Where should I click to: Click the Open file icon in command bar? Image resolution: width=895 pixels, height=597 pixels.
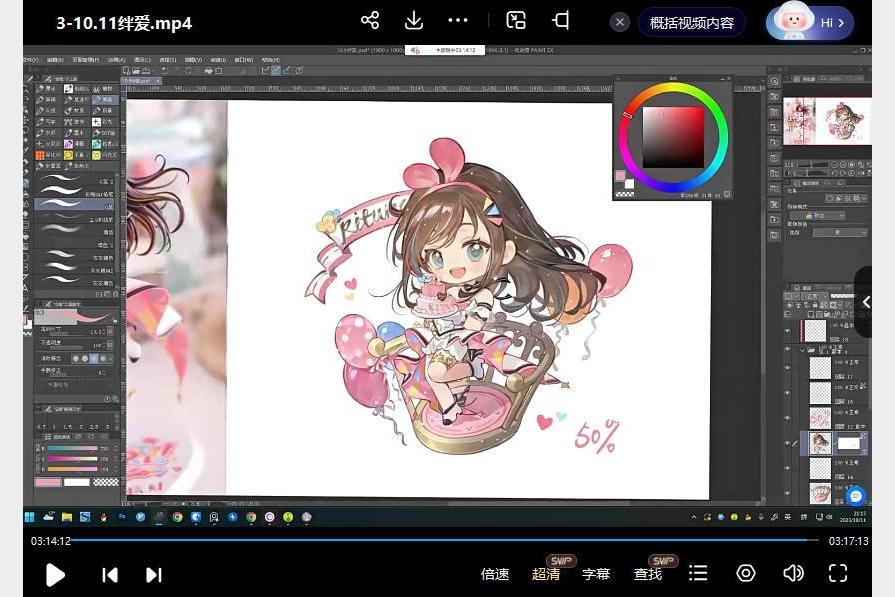pyautogui.click(x=136, y=71)
